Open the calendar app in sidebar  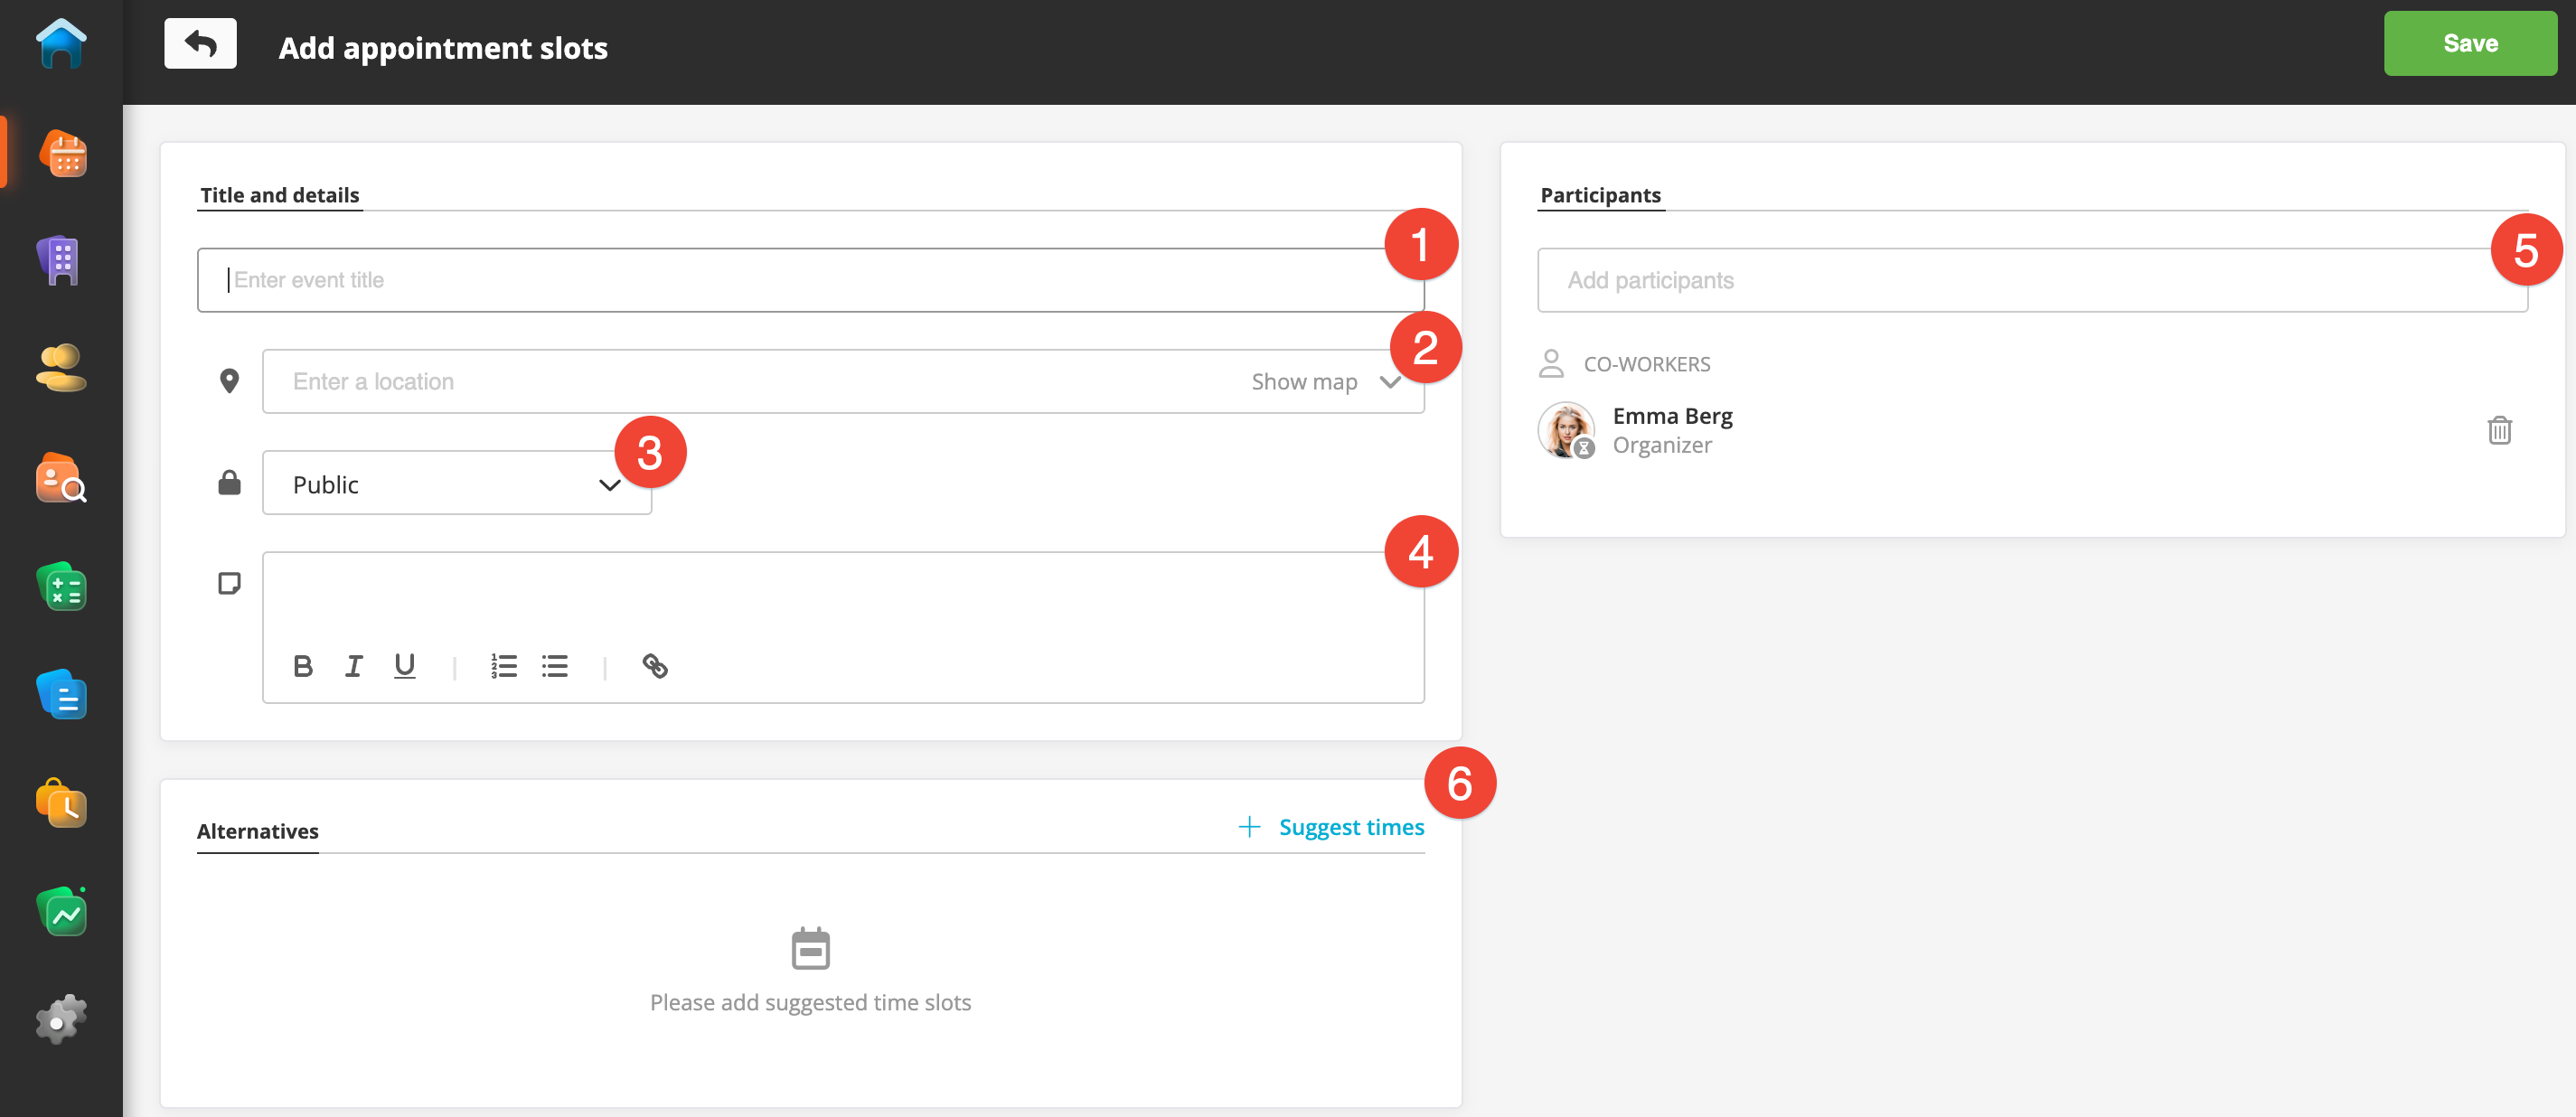pyautogui.click(x=62, y=154)
